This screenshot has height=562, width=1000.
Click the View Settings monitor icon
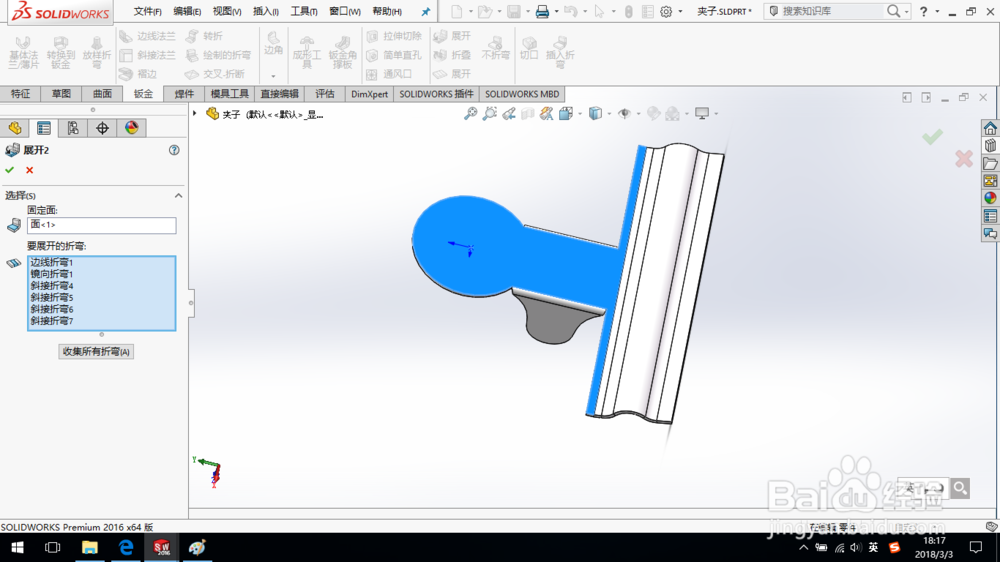(x=702, y=114)
